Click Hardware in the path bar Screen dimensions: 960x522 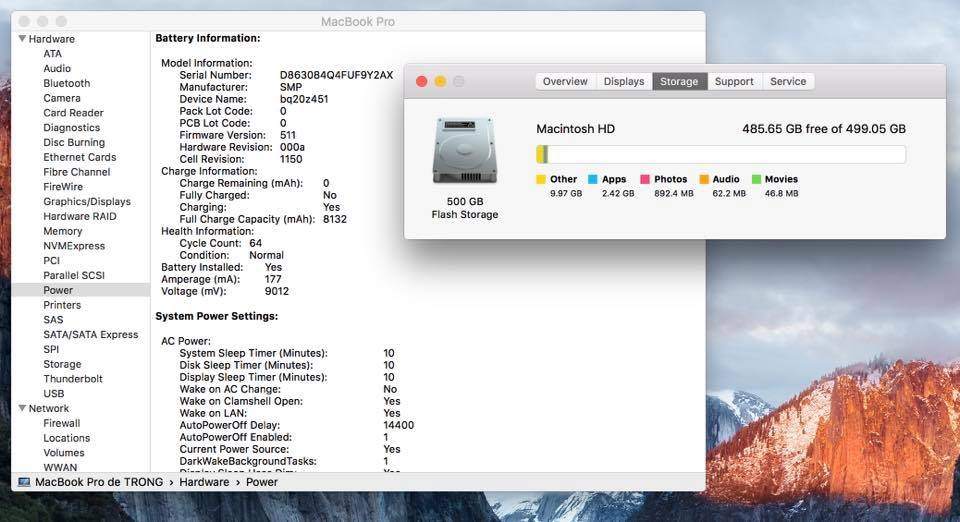click(x=204, y=482)
